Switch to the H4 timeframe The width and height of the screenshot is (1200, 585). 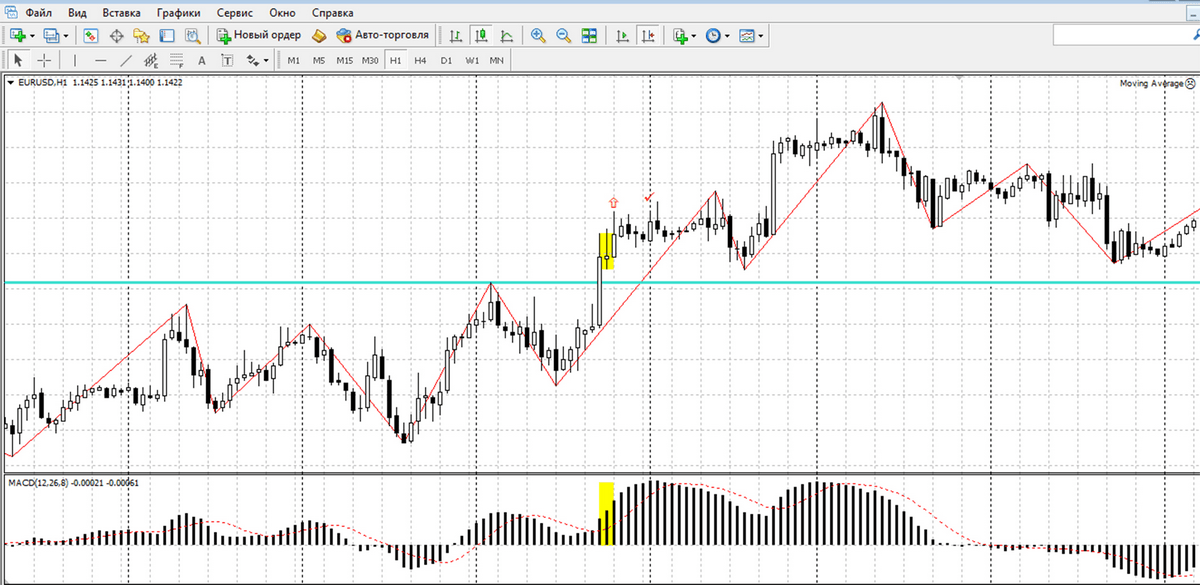click(420, 61)
